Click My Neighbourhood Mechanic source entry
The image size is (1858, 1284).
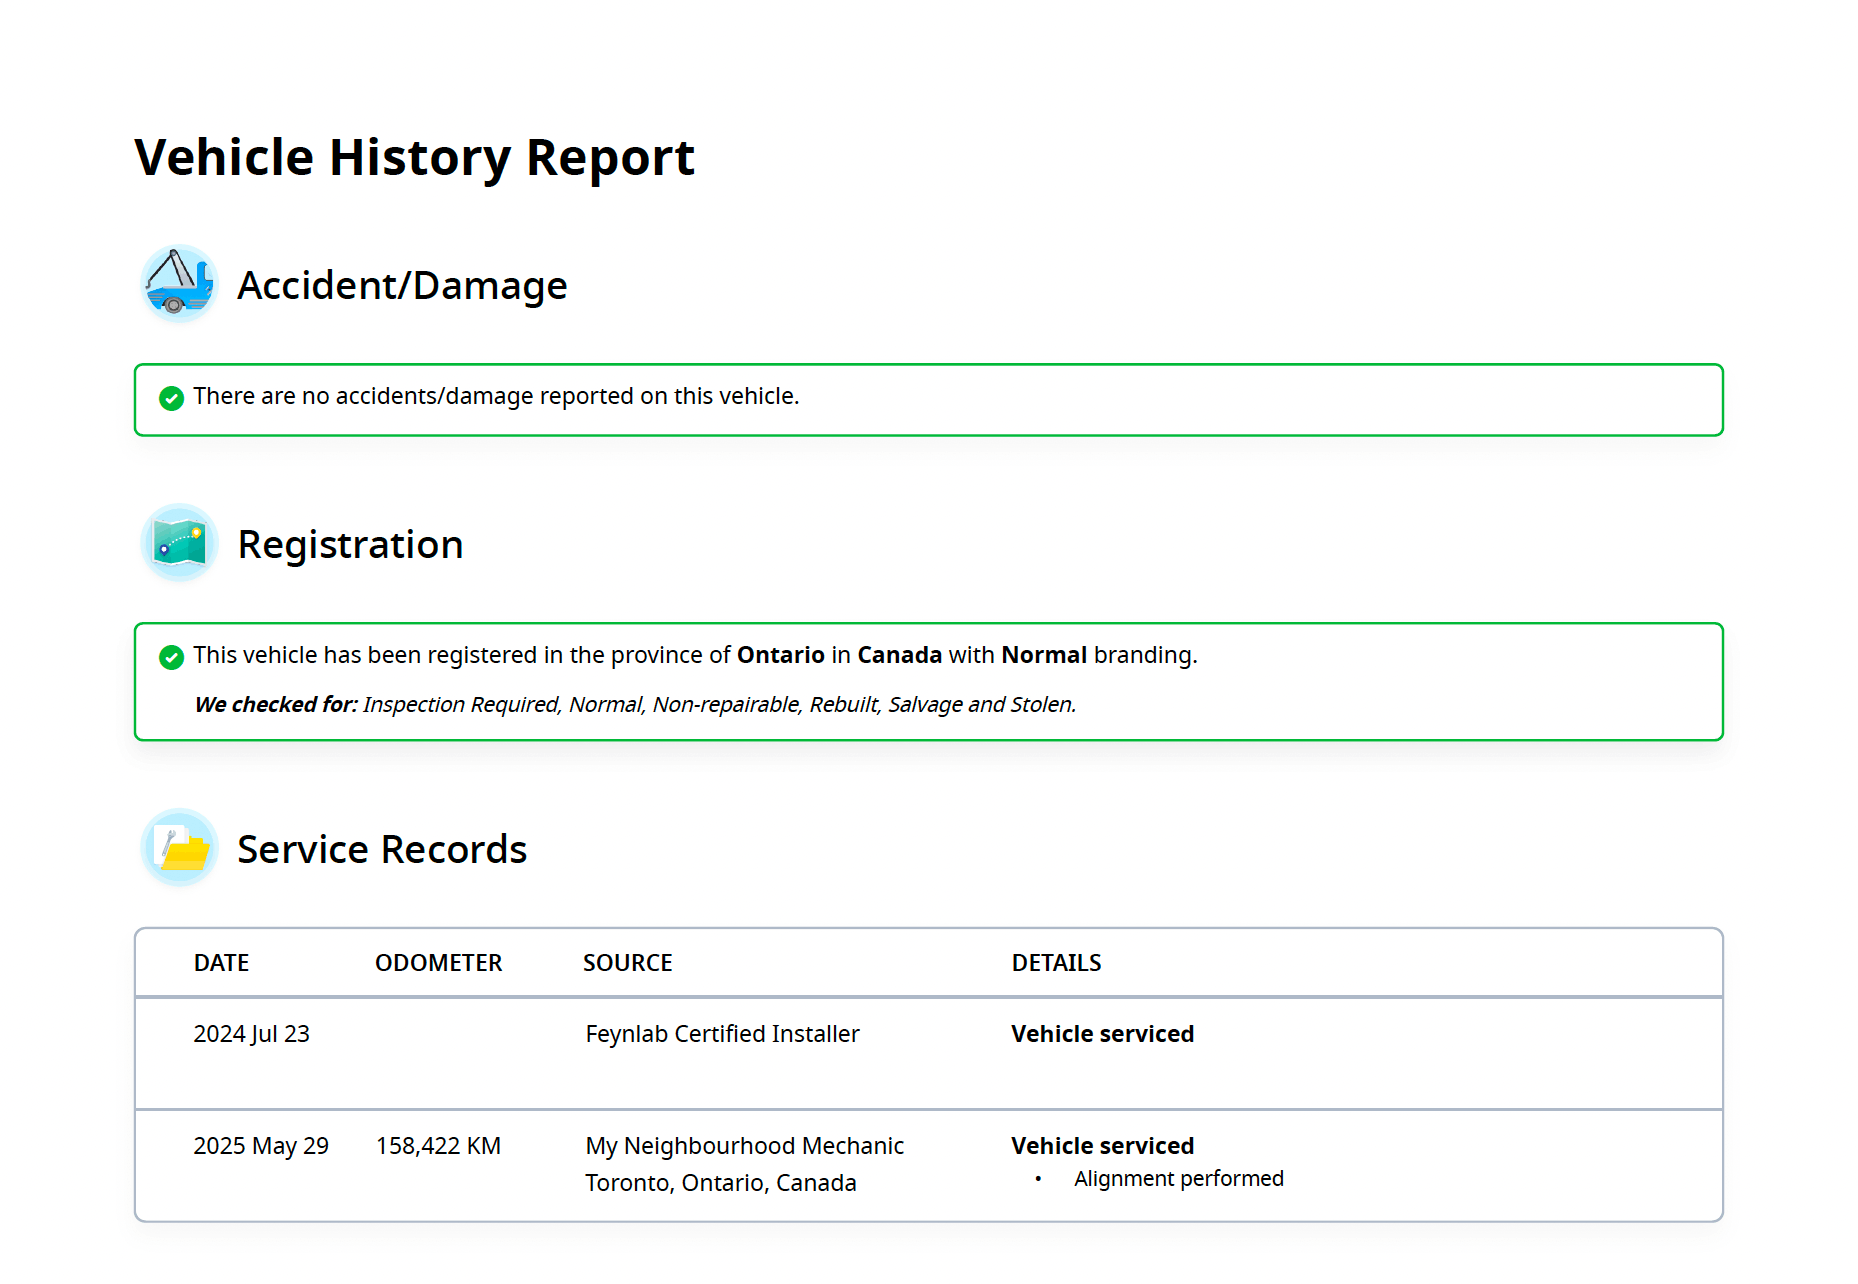point(744,1146)
